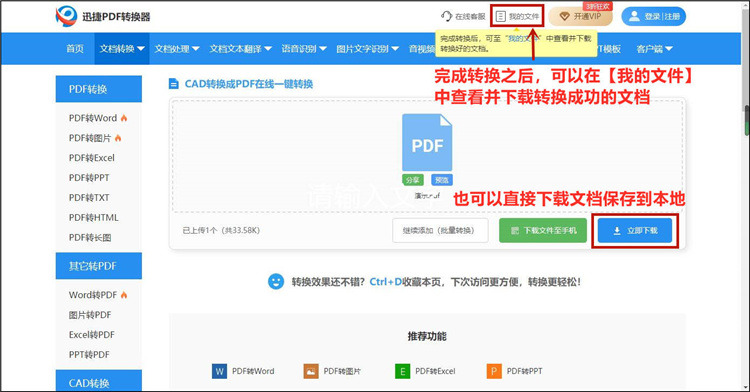Click the converted PDF file thumbnail
The width and height of the screenshot is (750, 392).
pos(427,142)
